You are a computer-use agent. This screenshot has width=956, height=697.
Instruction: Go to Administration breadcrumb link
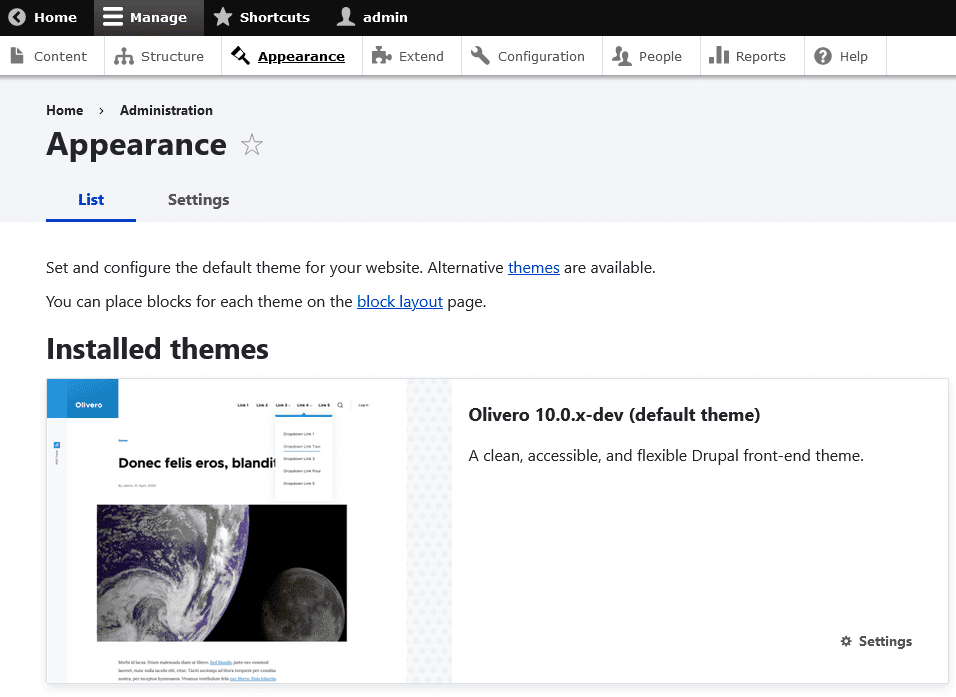(166, 110)
